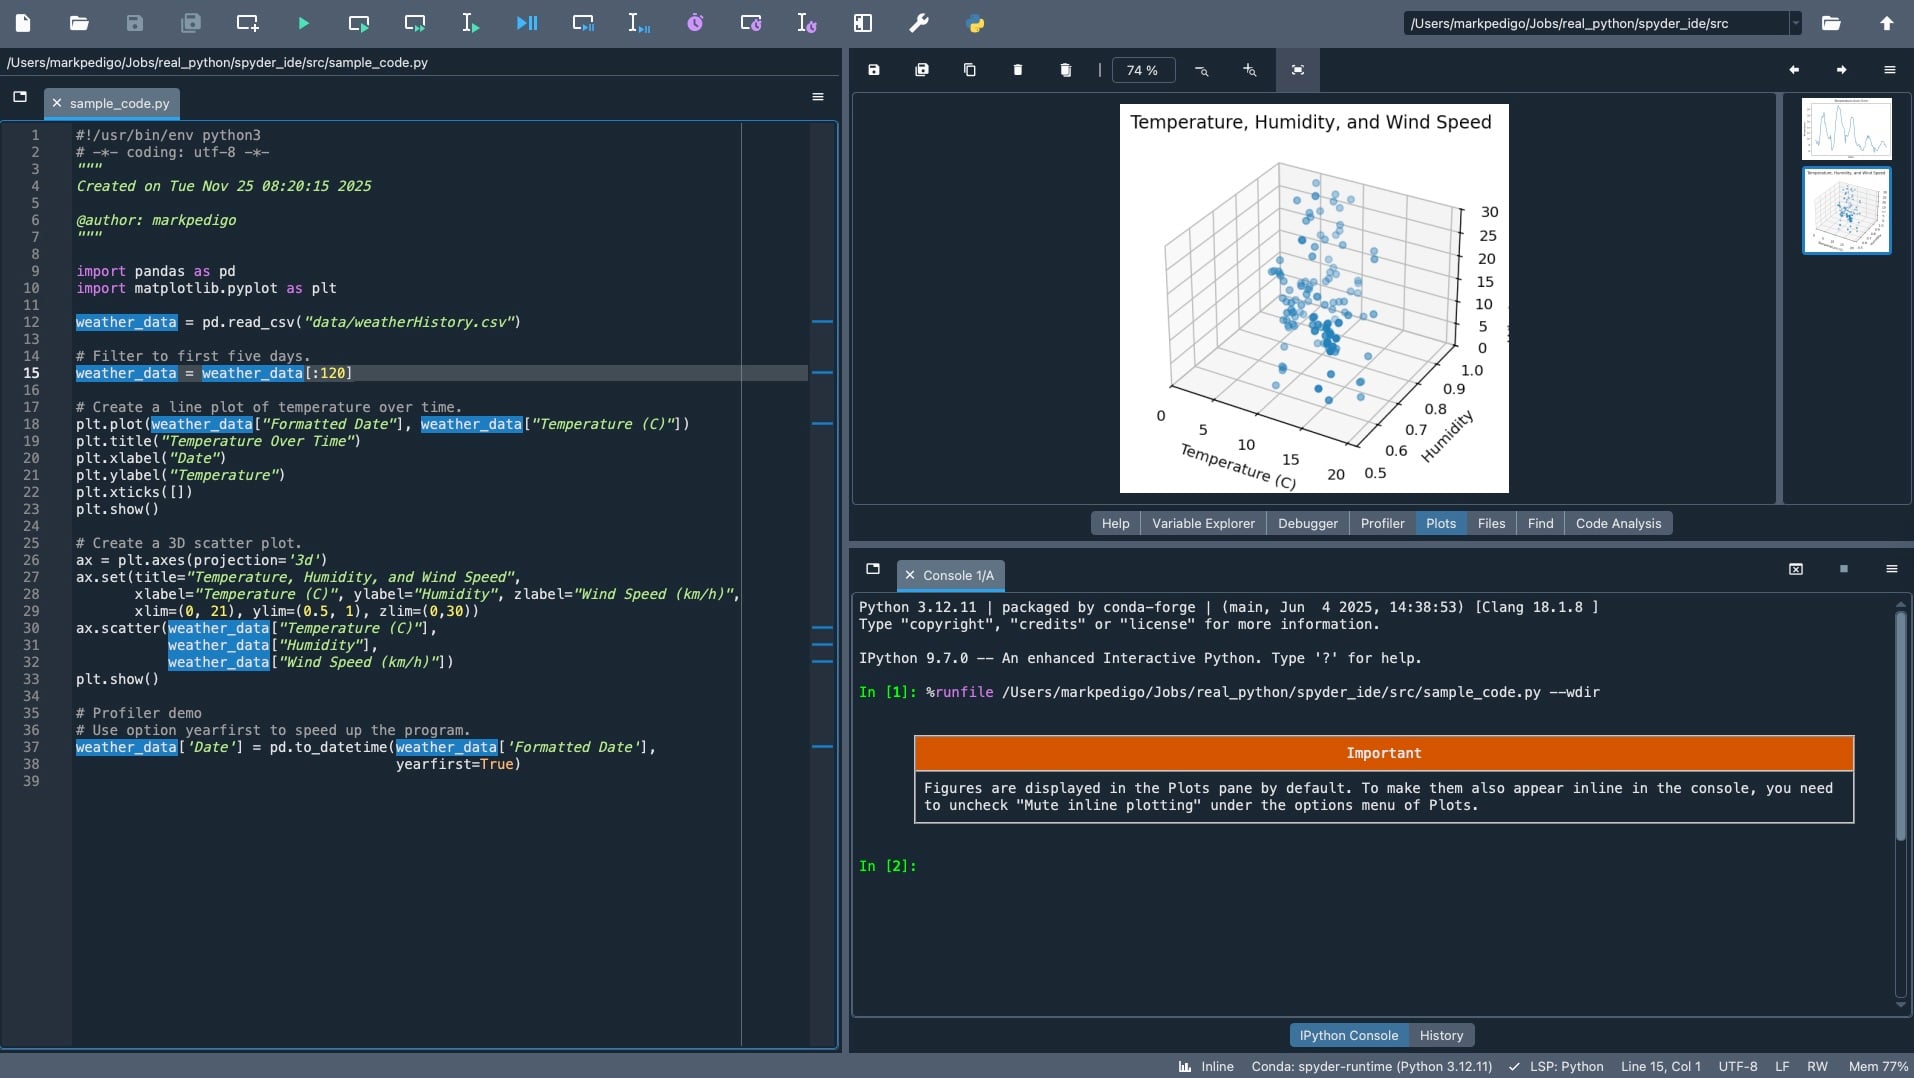Save the current plot in Plots pane
Viewport: 1914px width, 1078px height.
[x=874, y=70]
